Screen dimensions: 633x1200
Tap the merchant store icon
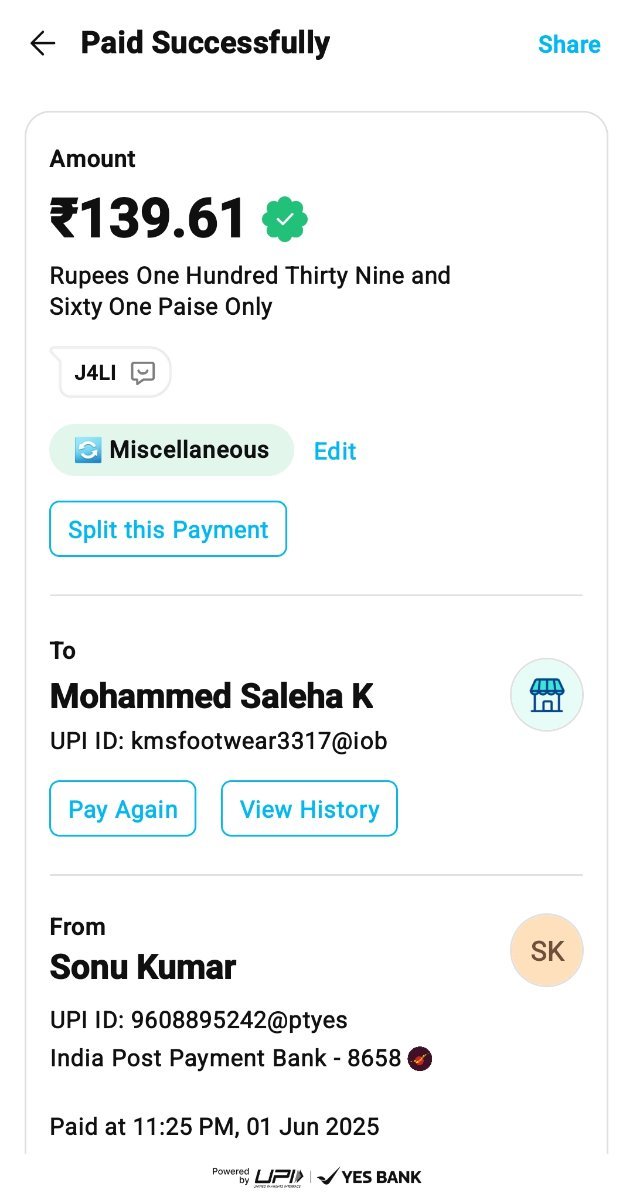point(546,695)
